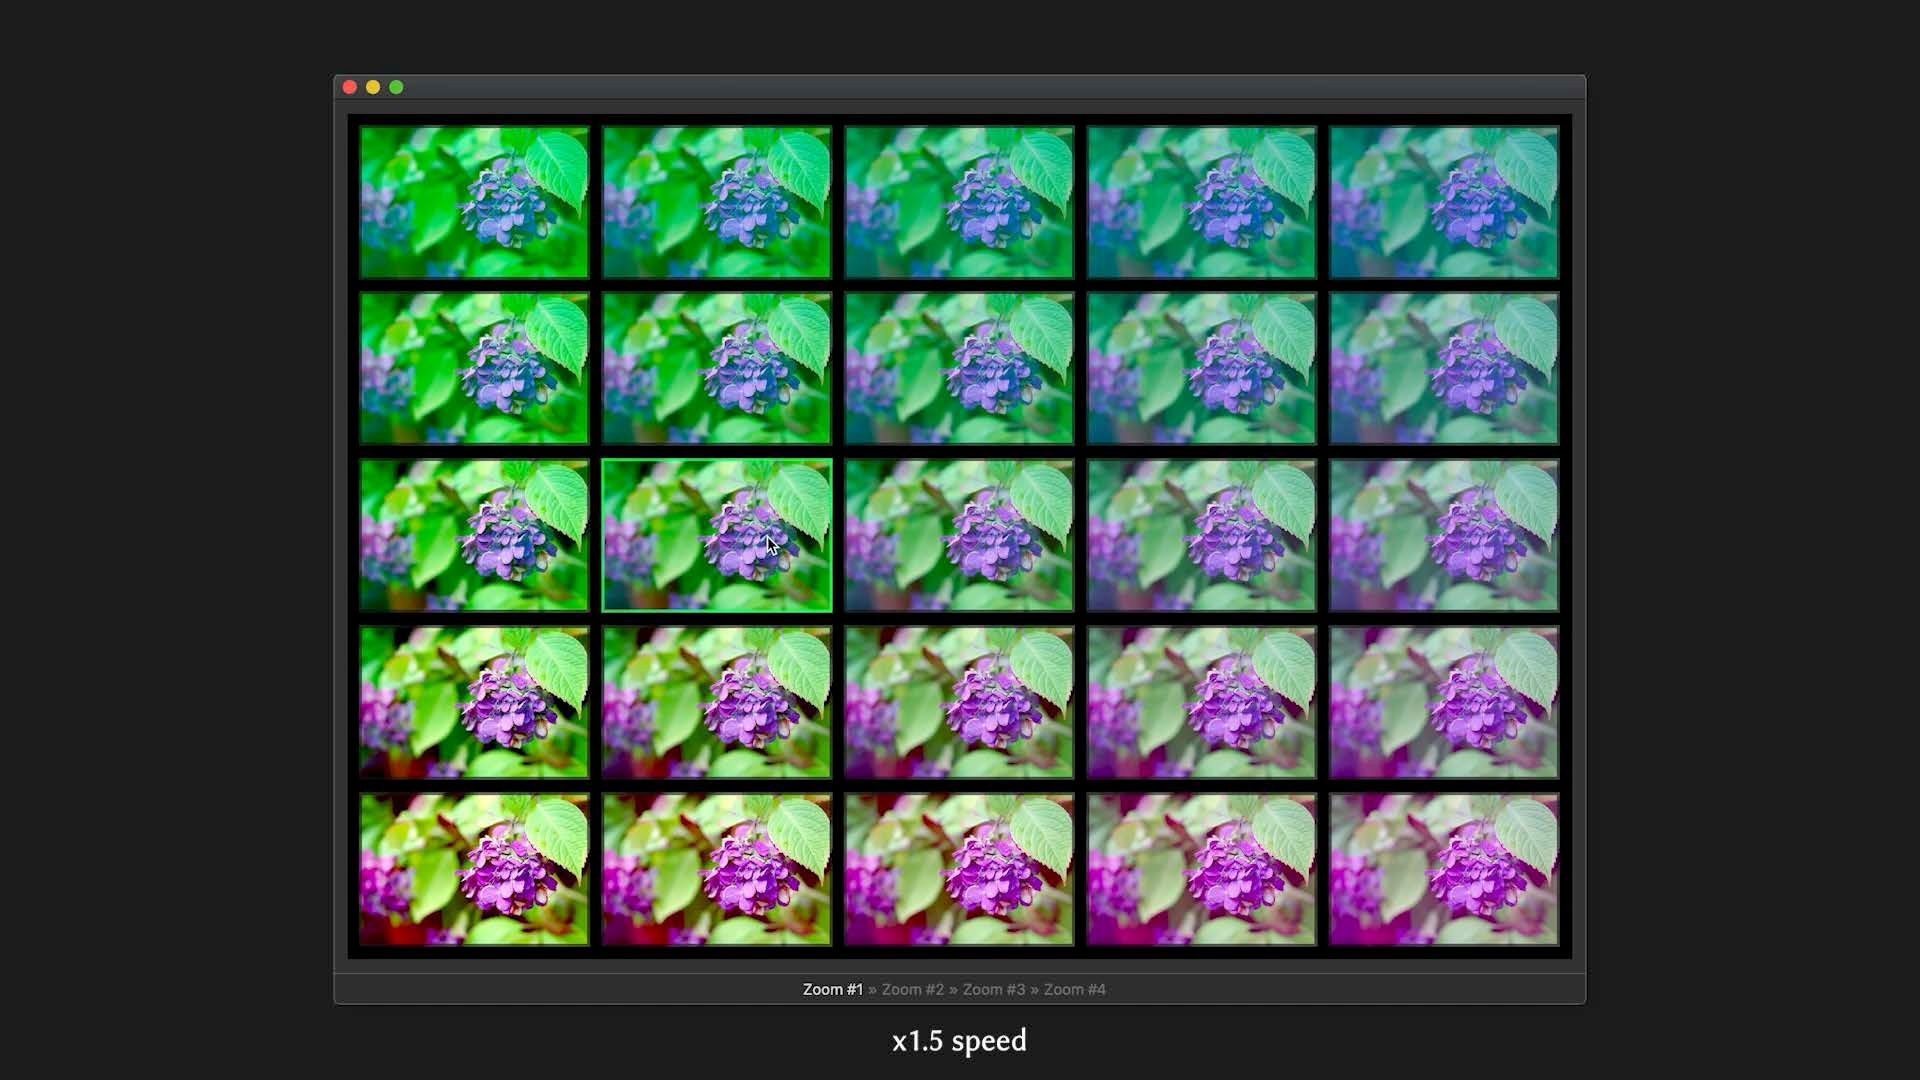Viewport: 1920px width, 1080px height.
Task: Choose the second-row fourth-column thumbnail
Action: (x=1201, y=368)
